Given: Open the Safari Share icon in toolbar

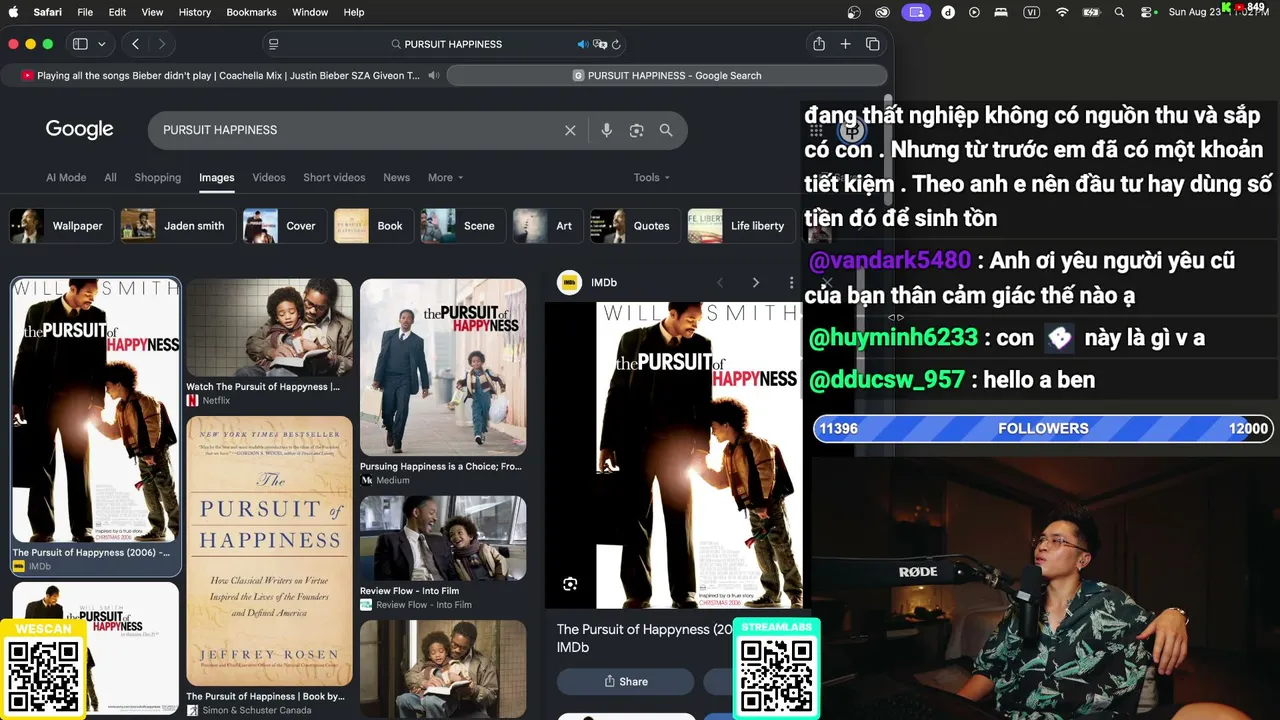Looking at the screenshot, I should (819, 44).
